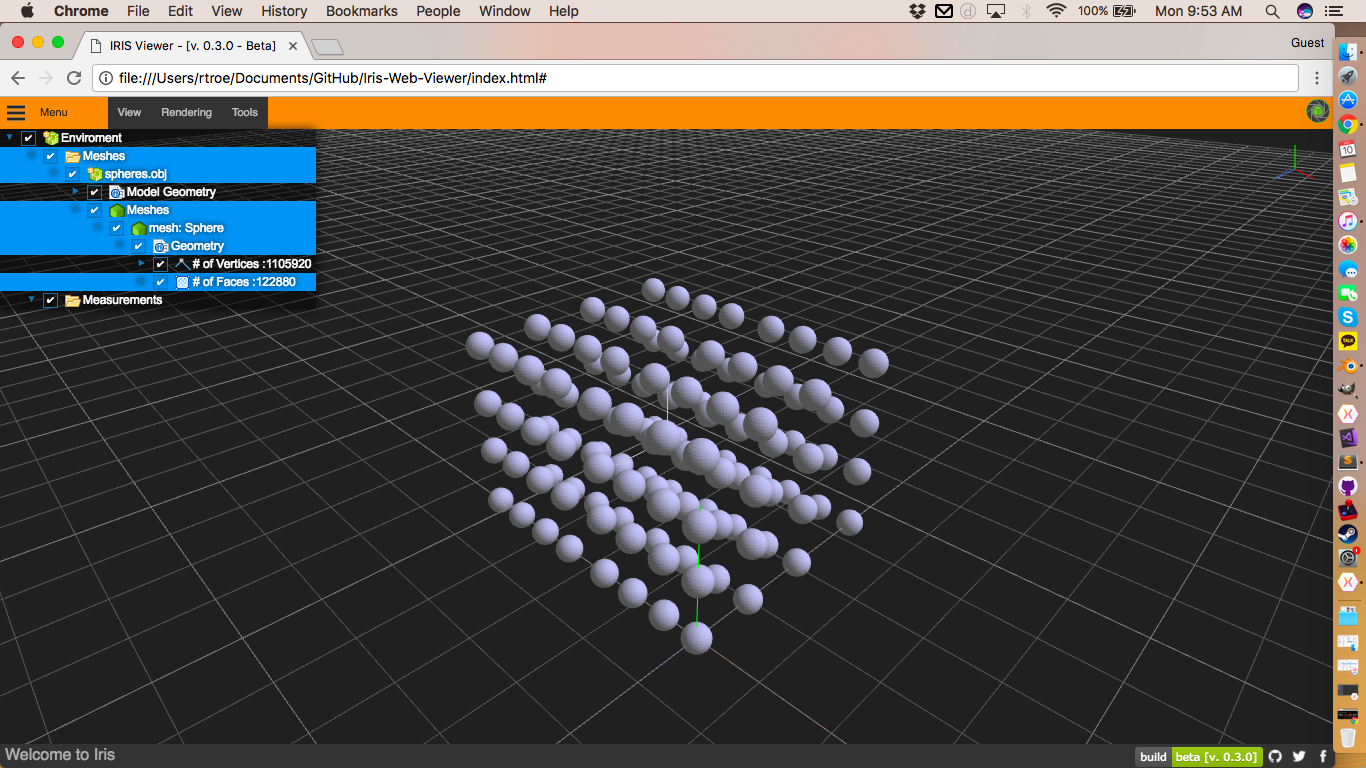Toggle the '# of Faces' checkbox
This screenshot has height=768, width=1366.
point(161,282)
